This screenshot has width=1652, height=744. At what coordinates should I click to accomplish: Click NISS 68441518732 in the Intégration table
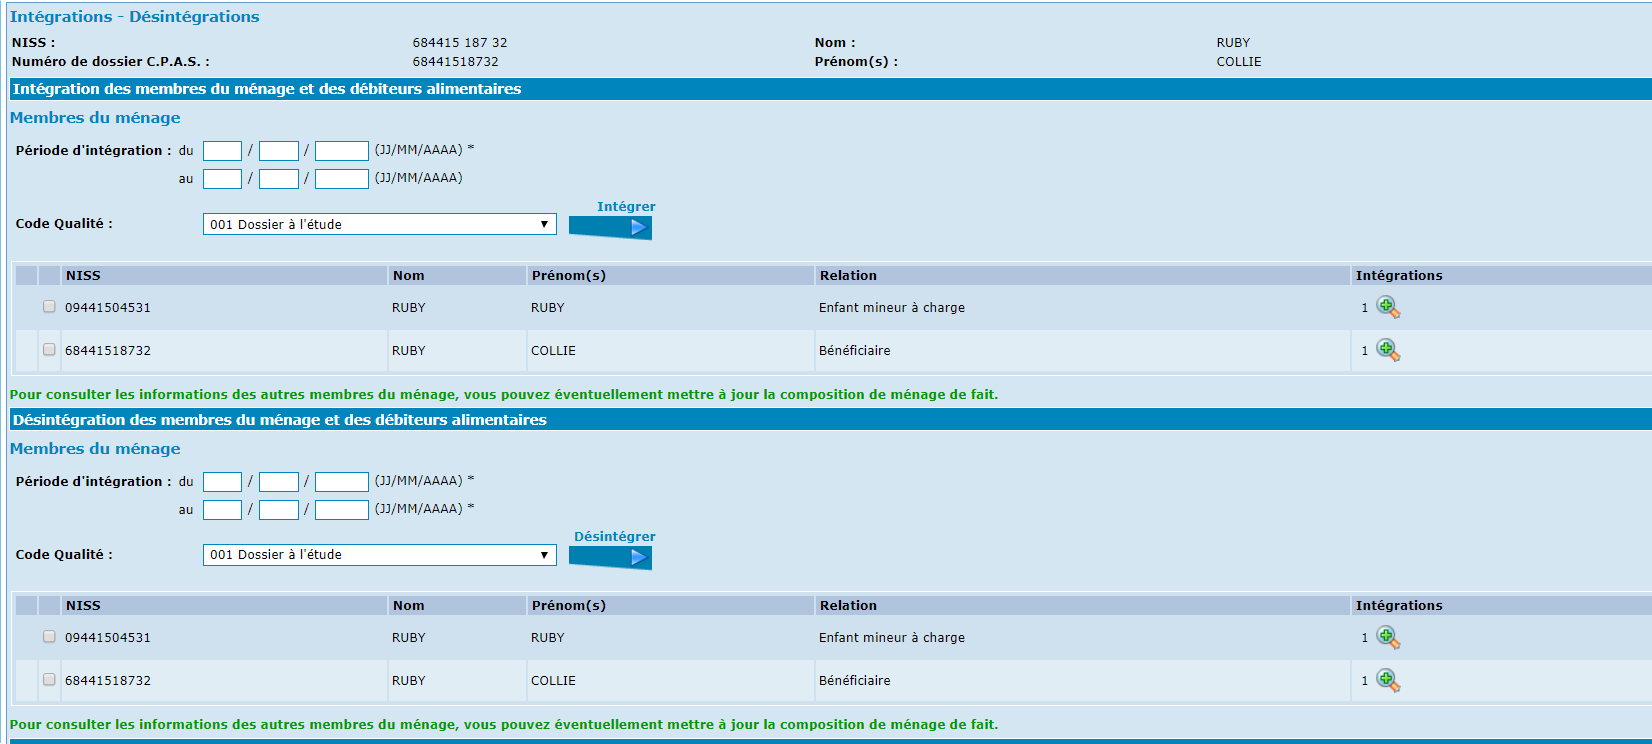pyautogui.click(x=108, y=350)
